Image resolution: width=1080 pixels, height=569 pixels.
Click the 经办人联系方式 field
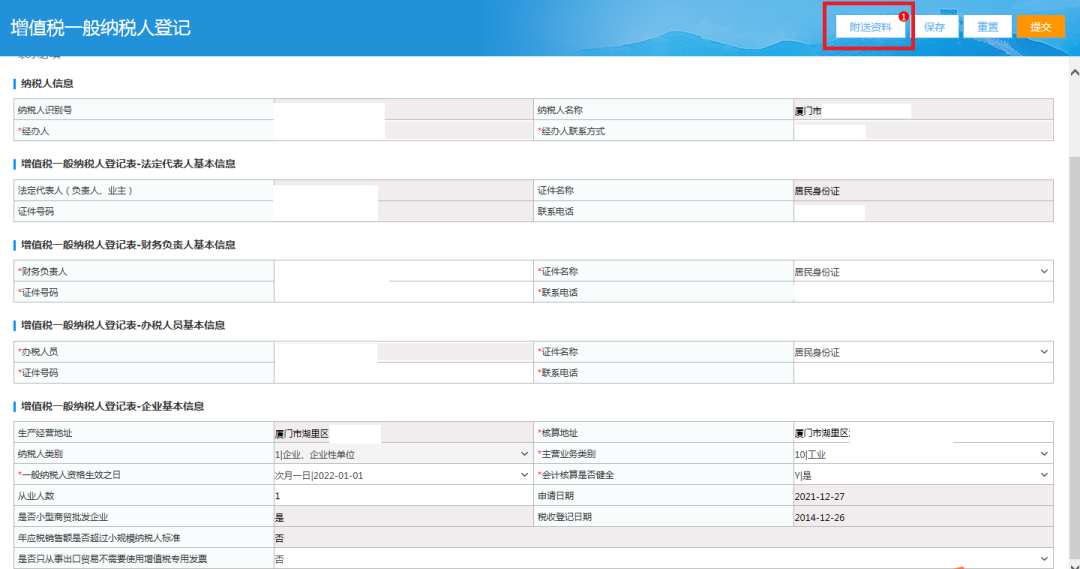click(x=923, y=131)
